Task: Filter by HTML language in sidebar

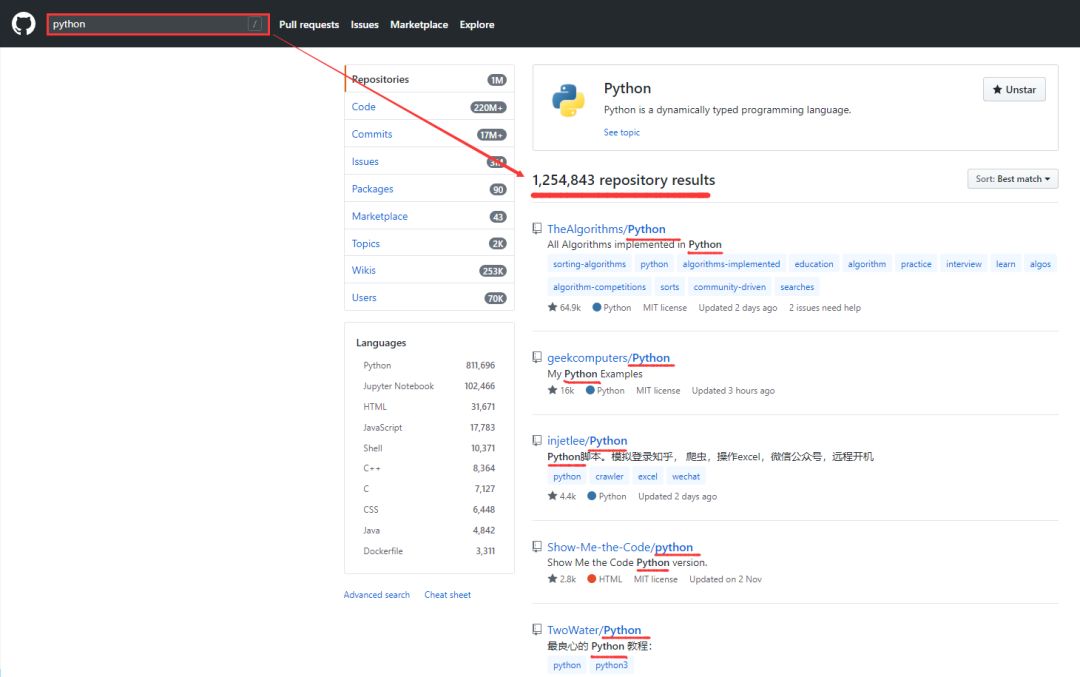Action: [x=429, y=407]
